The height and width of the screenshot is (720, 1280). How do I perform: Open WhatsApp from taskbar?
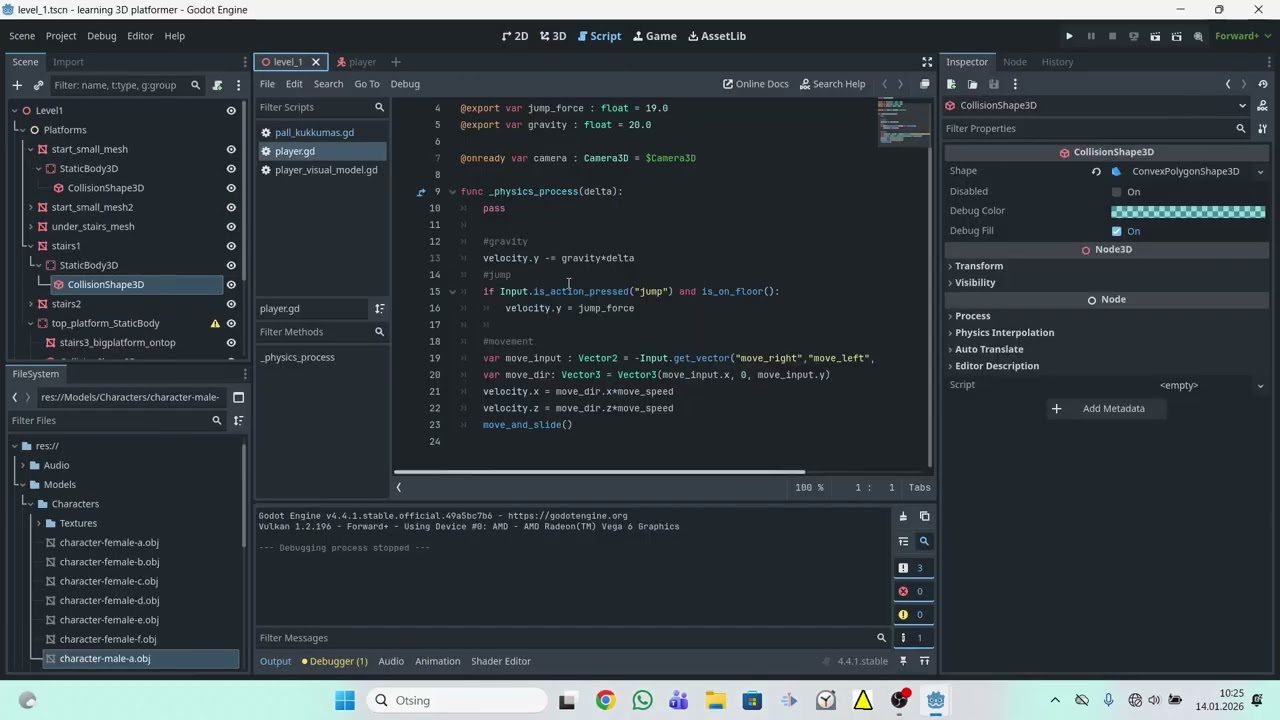point(642,700)
